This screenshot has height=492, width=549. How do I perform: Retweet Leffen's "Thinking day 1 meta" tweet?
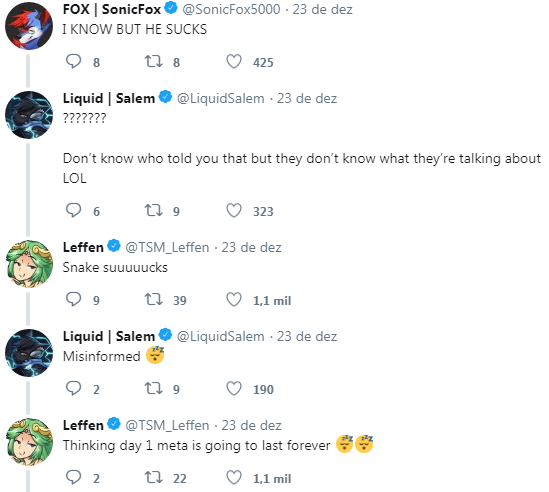tap(154, 478)
